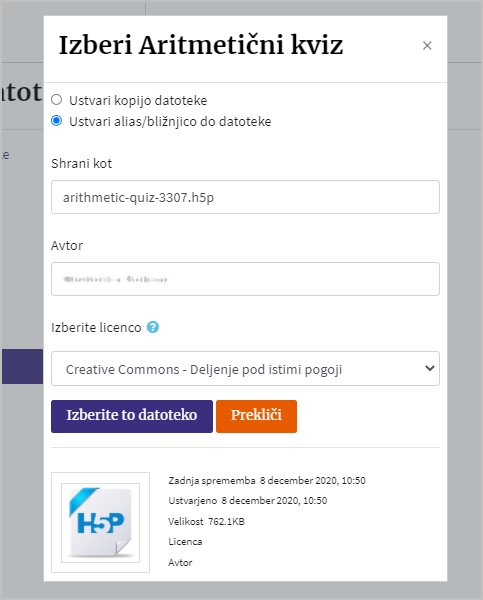This screenshot has width=483, height=600.
Task: Click the Ustvari kopijo datoteke label text
Action: (138, 101)
